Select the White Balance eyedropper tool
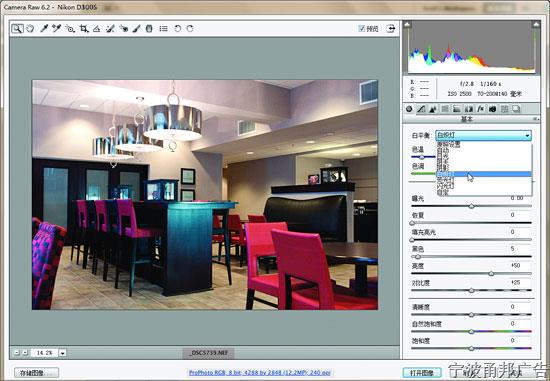This screenshot has width=550, height=381. point(44,29)
